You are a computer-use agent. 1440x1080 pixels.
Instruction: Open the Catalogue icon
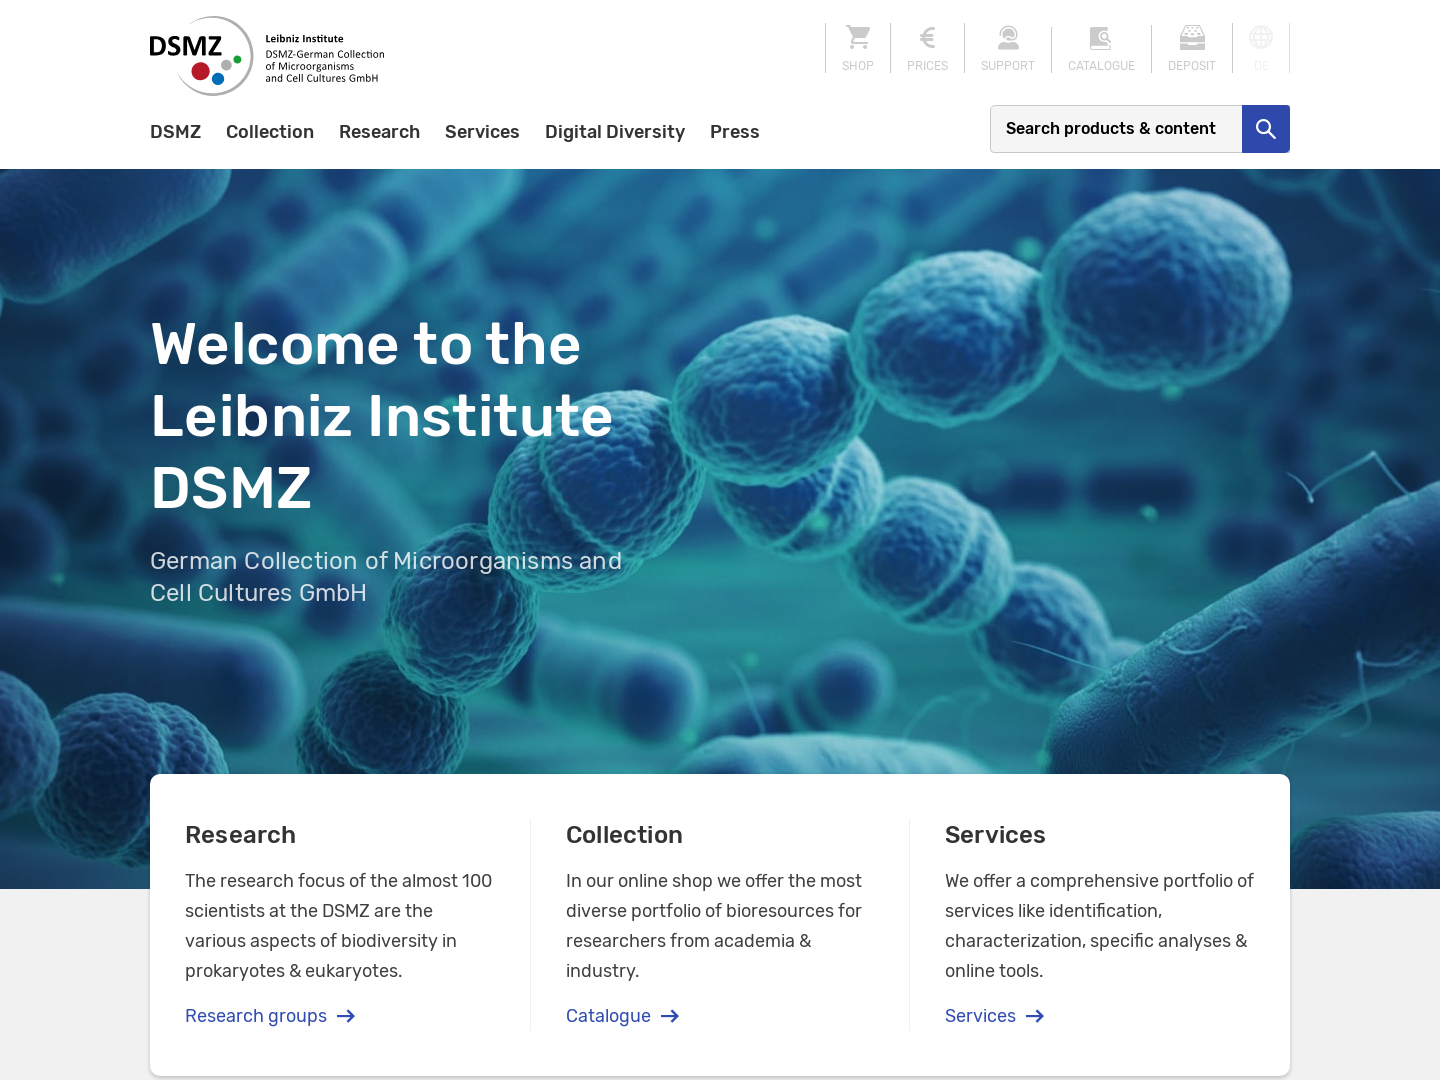(x=1101, y=38)
